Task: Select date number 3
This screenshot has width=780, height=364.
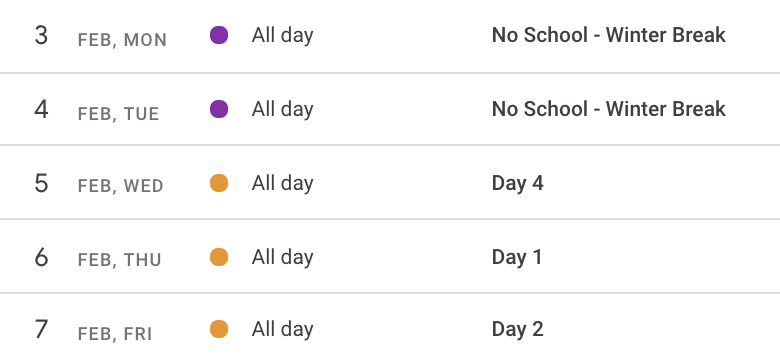Action: [x=41, y=36]
